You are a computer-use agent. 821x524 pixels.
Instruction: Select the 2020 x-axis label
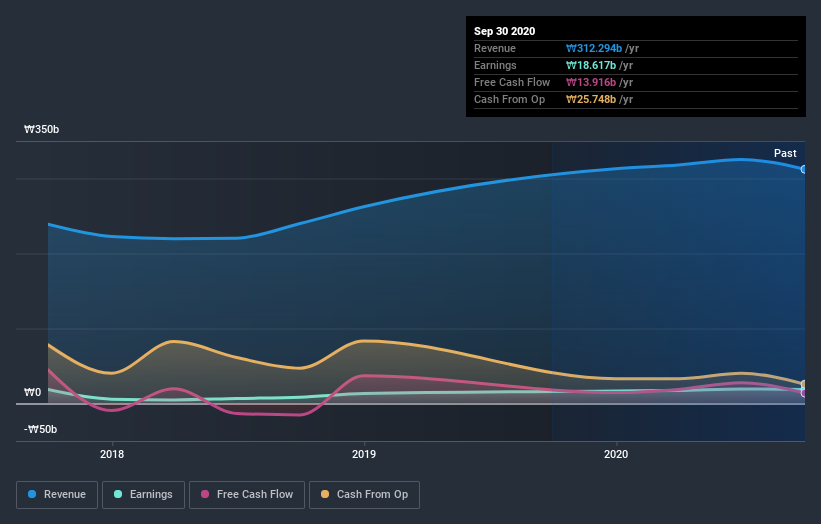pyautogui.click(x=616, y=454)
